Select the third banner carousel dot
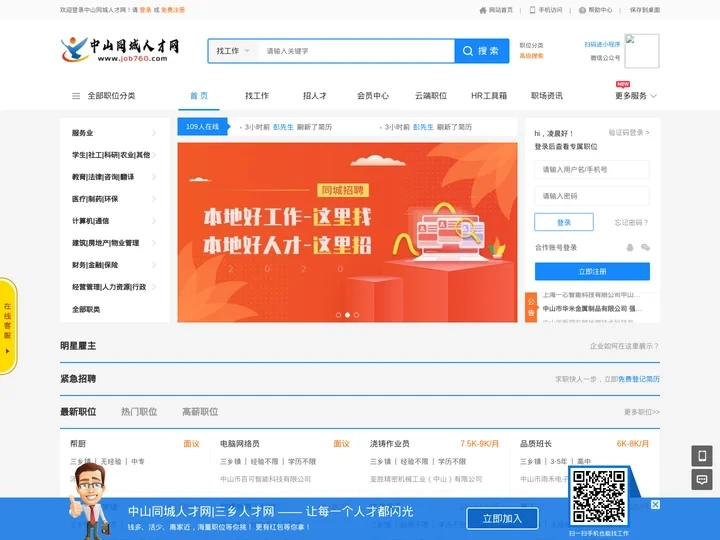Screen dimensions: 720x540 click(x=357, y=315)
